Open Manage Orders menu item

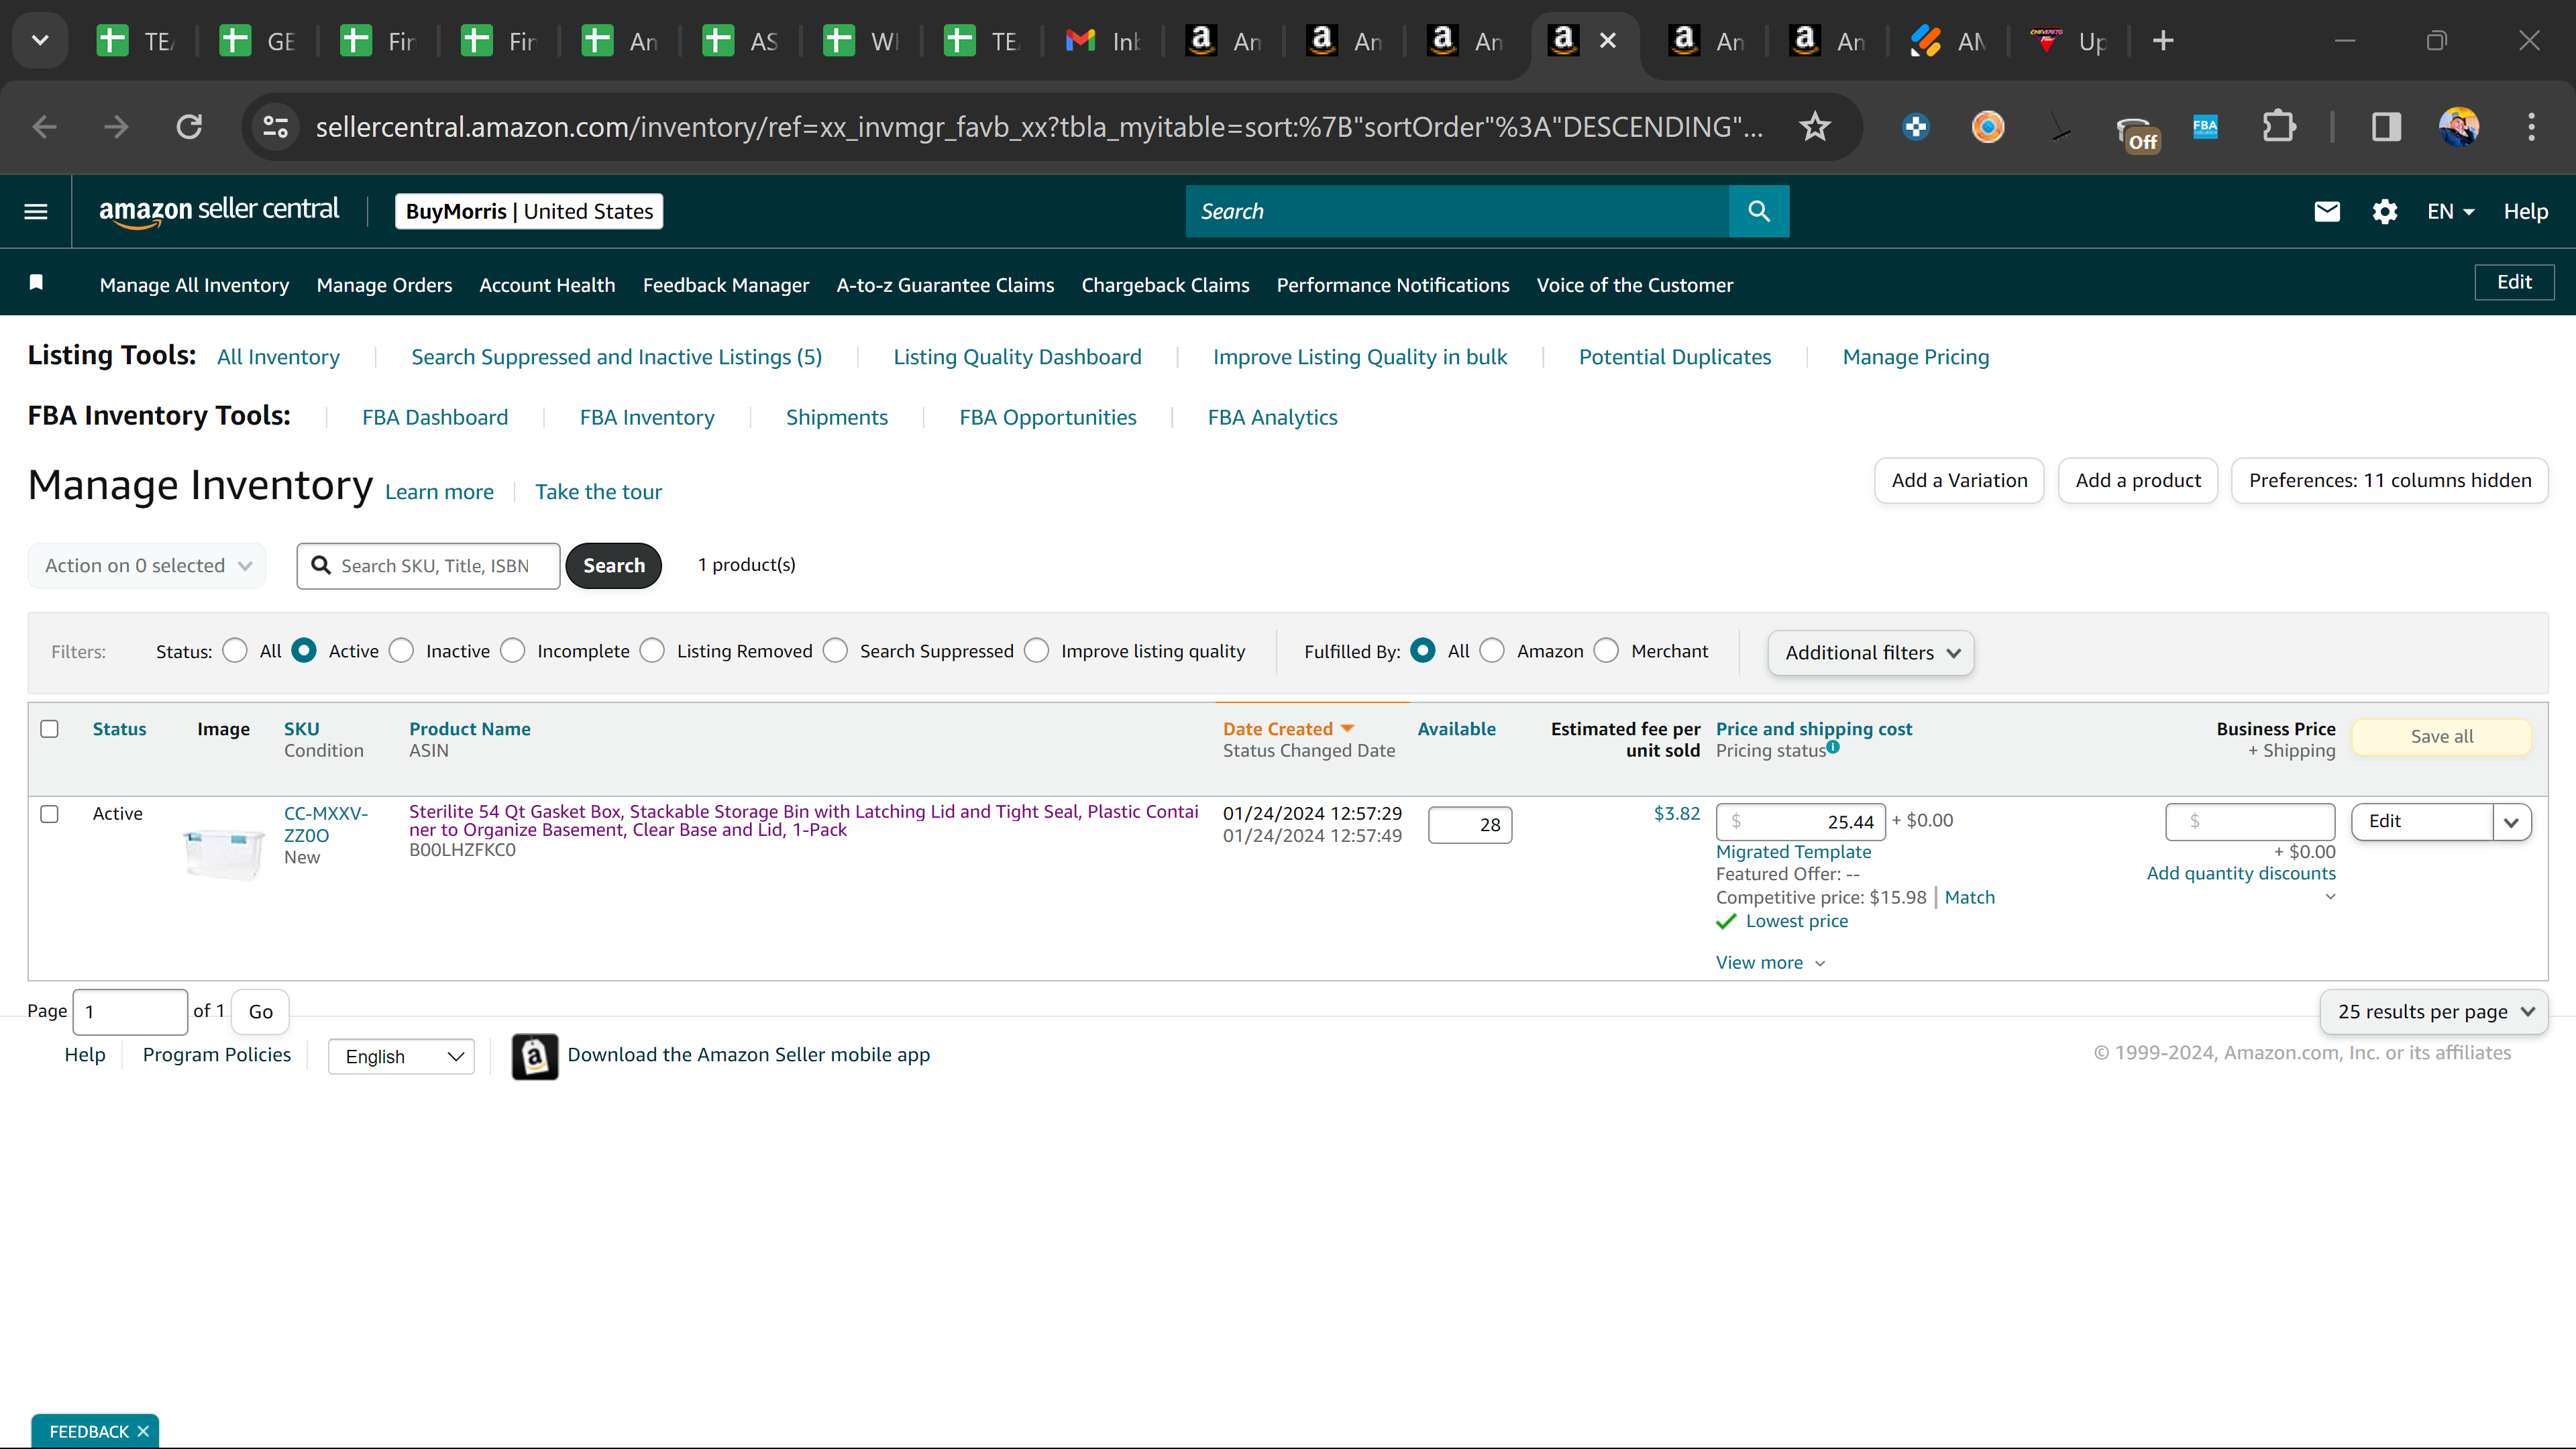pyautogui.click(x=384, y=285)
